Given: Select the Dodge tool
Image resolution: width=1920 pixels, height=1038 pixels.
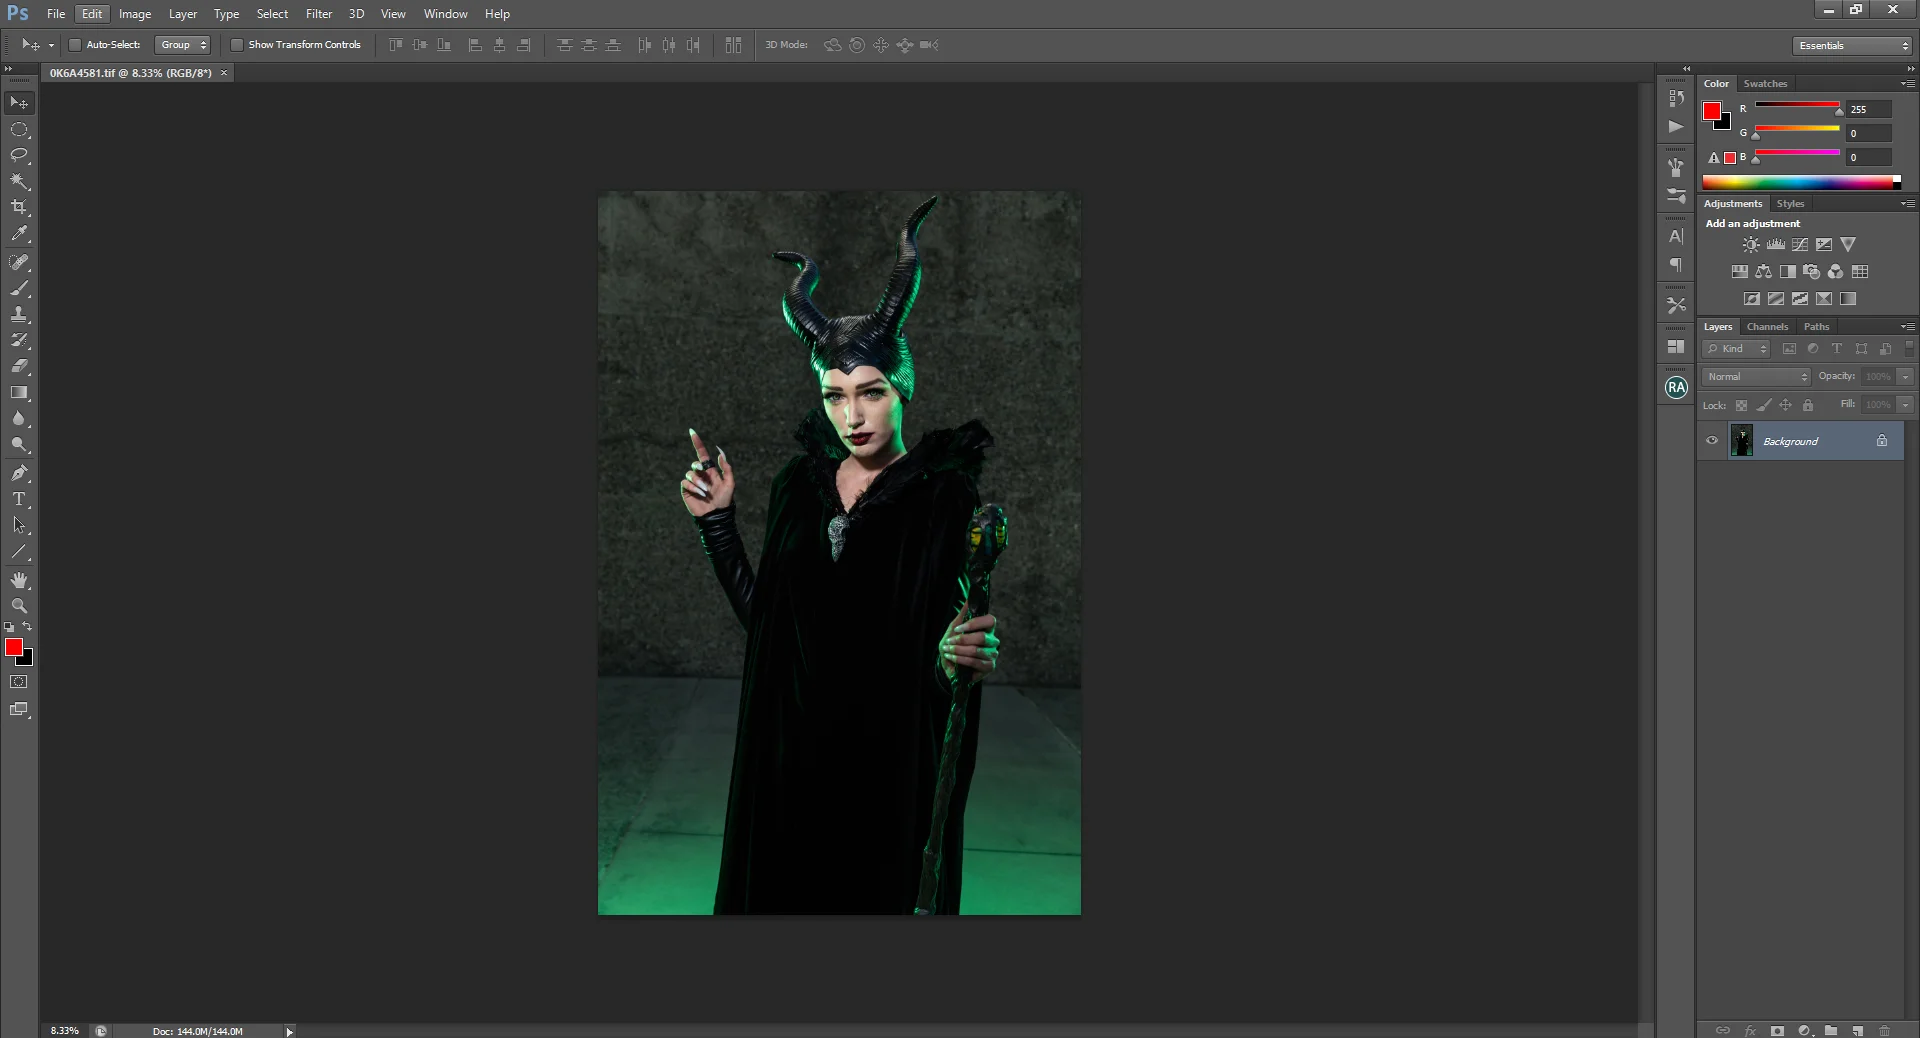Looking at the screenshot, I should pos(19,445).
